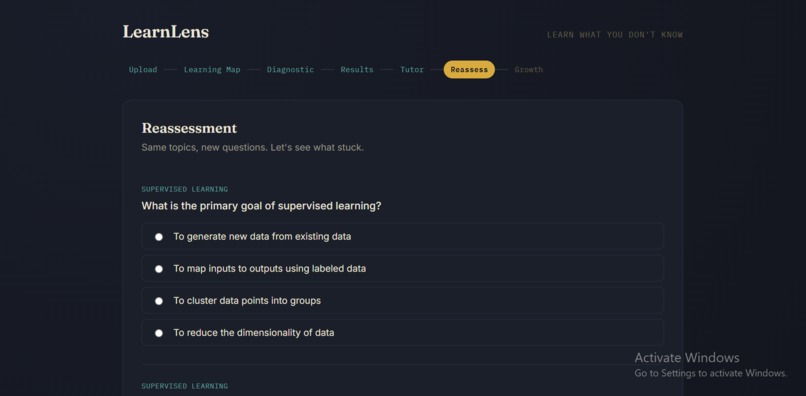Image resolution: width=806 pixels, height=396 pixels.
Task: Select radio for 'To cluster data points into groups'
Action: click(x=159, y=301)
